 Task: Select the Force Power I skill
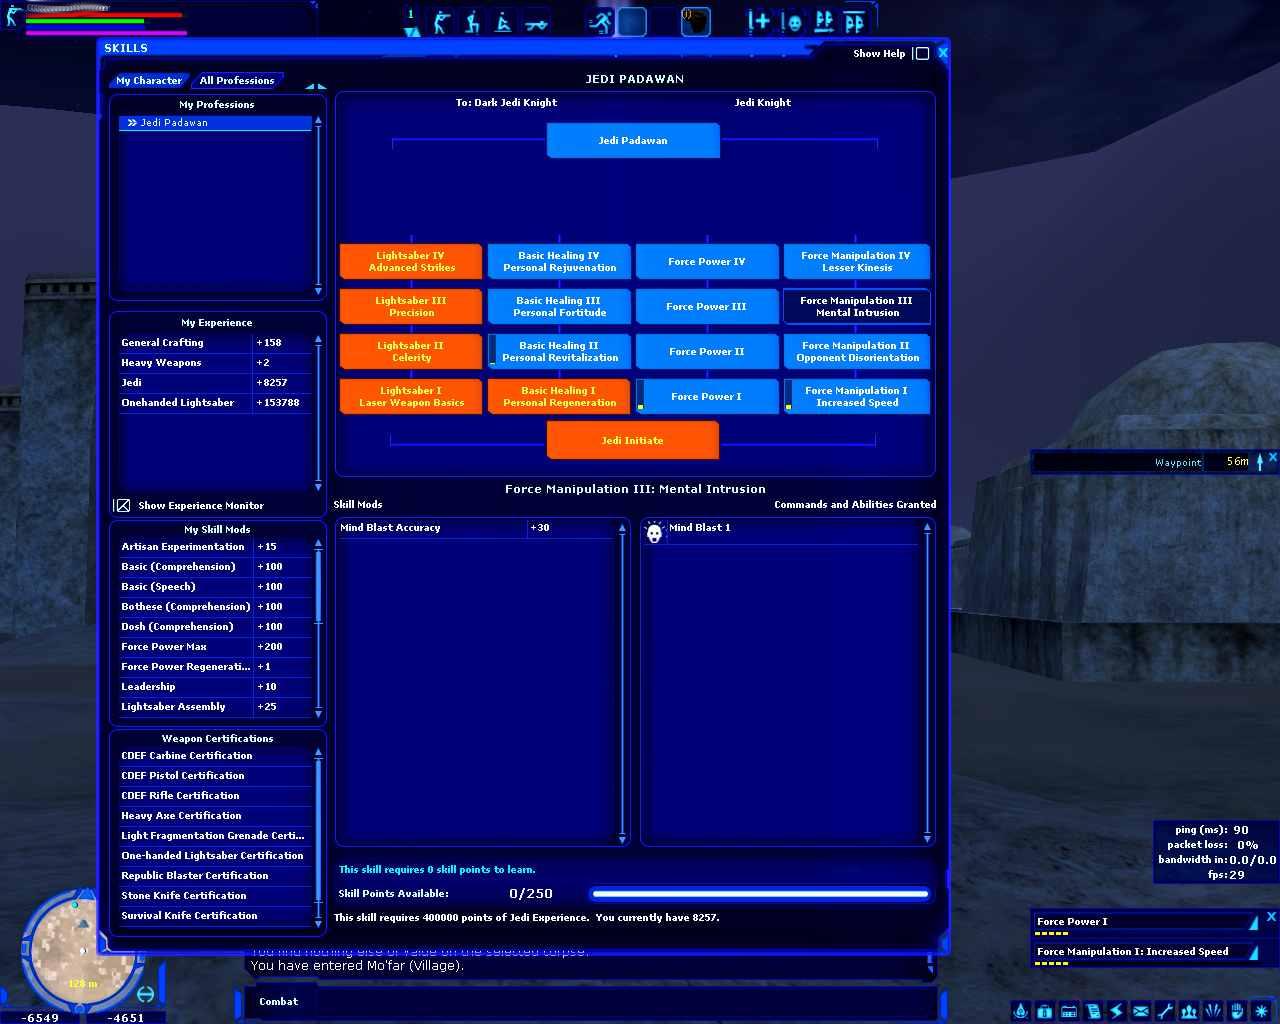pyautogui.click(x=707, y=397)
